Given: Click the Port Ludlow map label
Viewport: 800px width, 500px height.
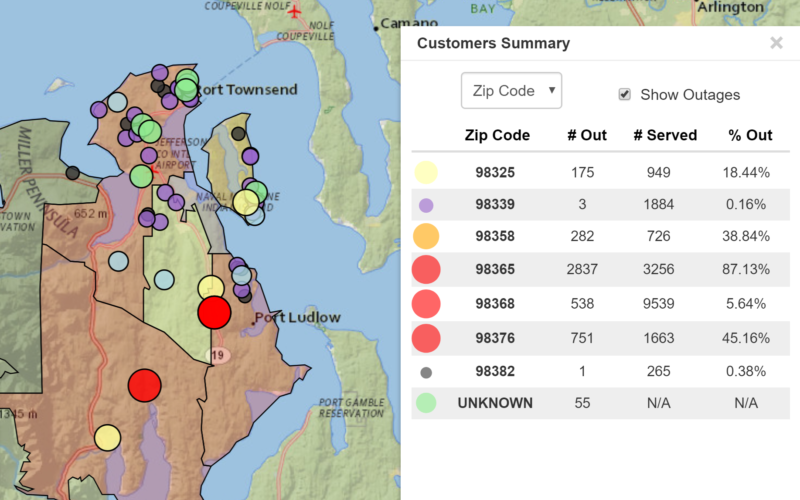Looking at the screenshot, I should tap(297, 317).
